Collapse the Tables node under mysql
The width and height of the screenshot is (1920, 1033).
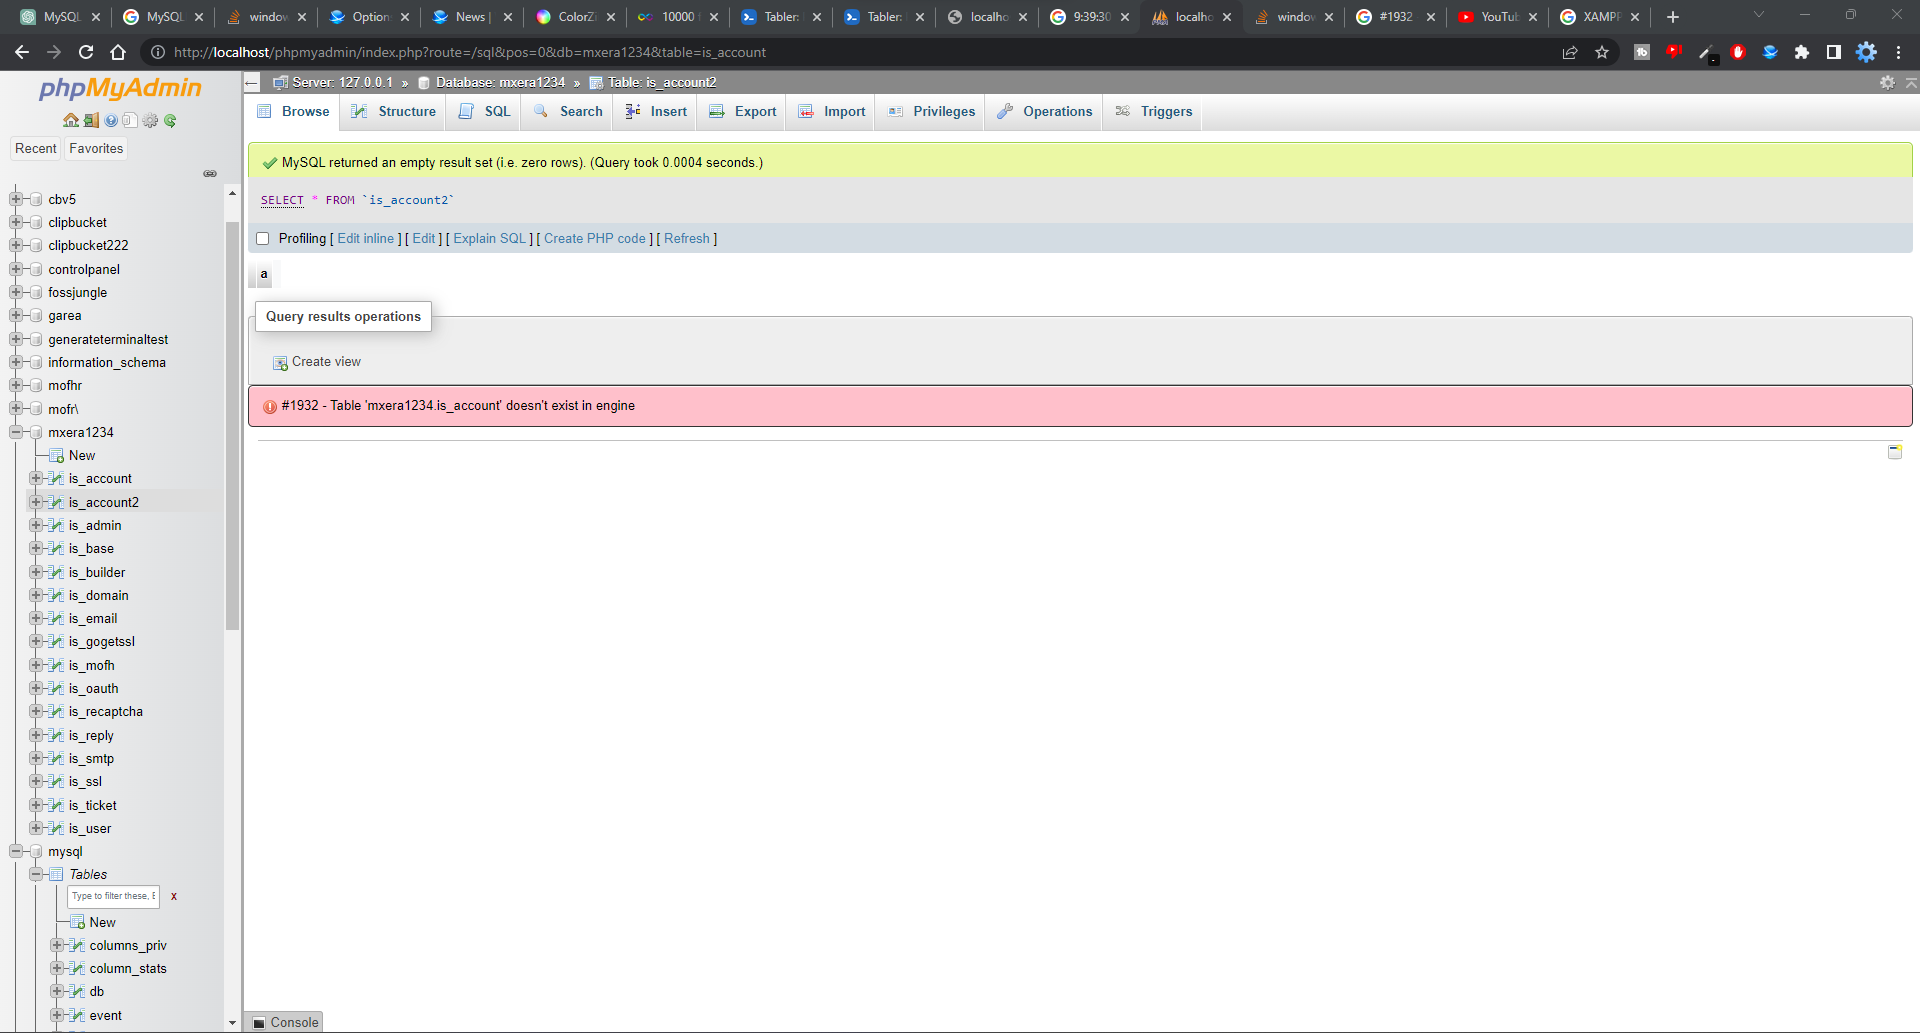tap(36, 874)
